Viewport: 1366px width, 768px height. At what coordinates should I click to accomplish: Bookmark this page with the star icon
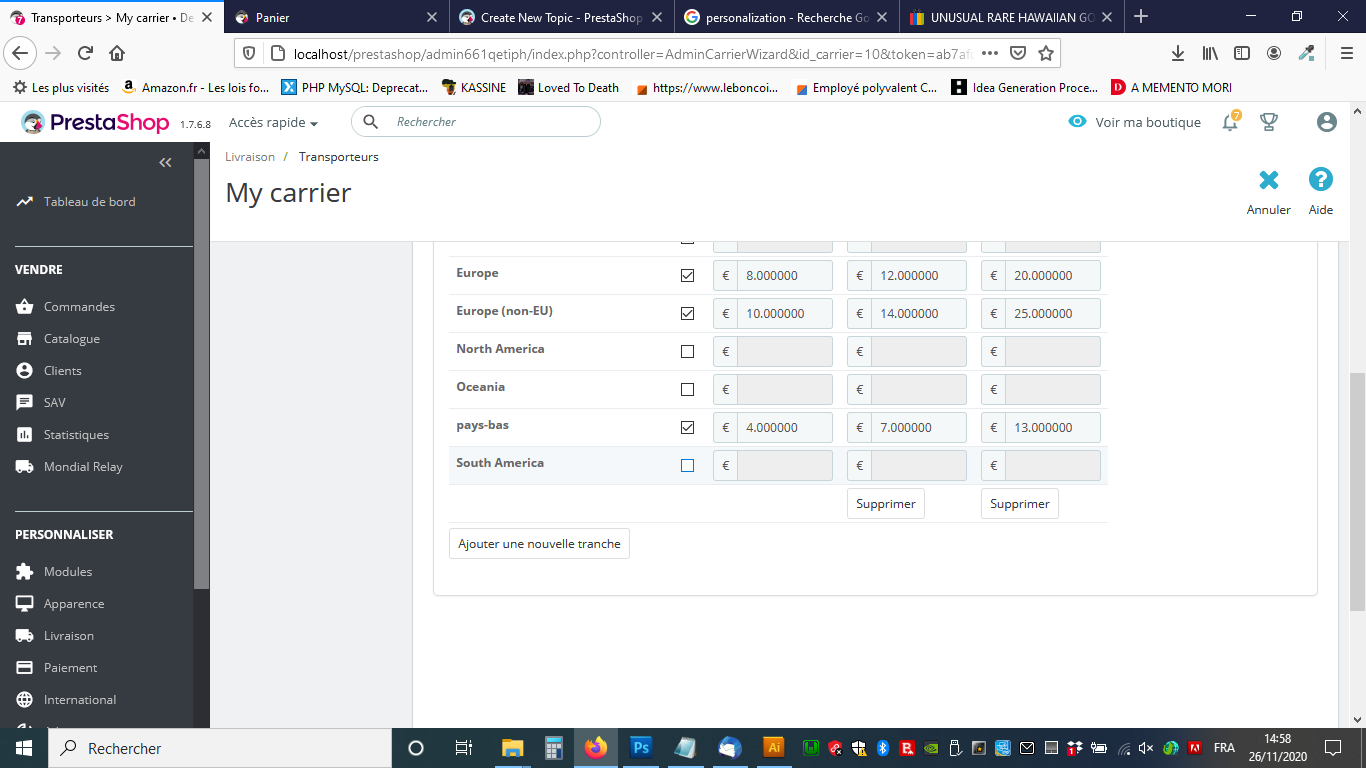click(1046, 53)
